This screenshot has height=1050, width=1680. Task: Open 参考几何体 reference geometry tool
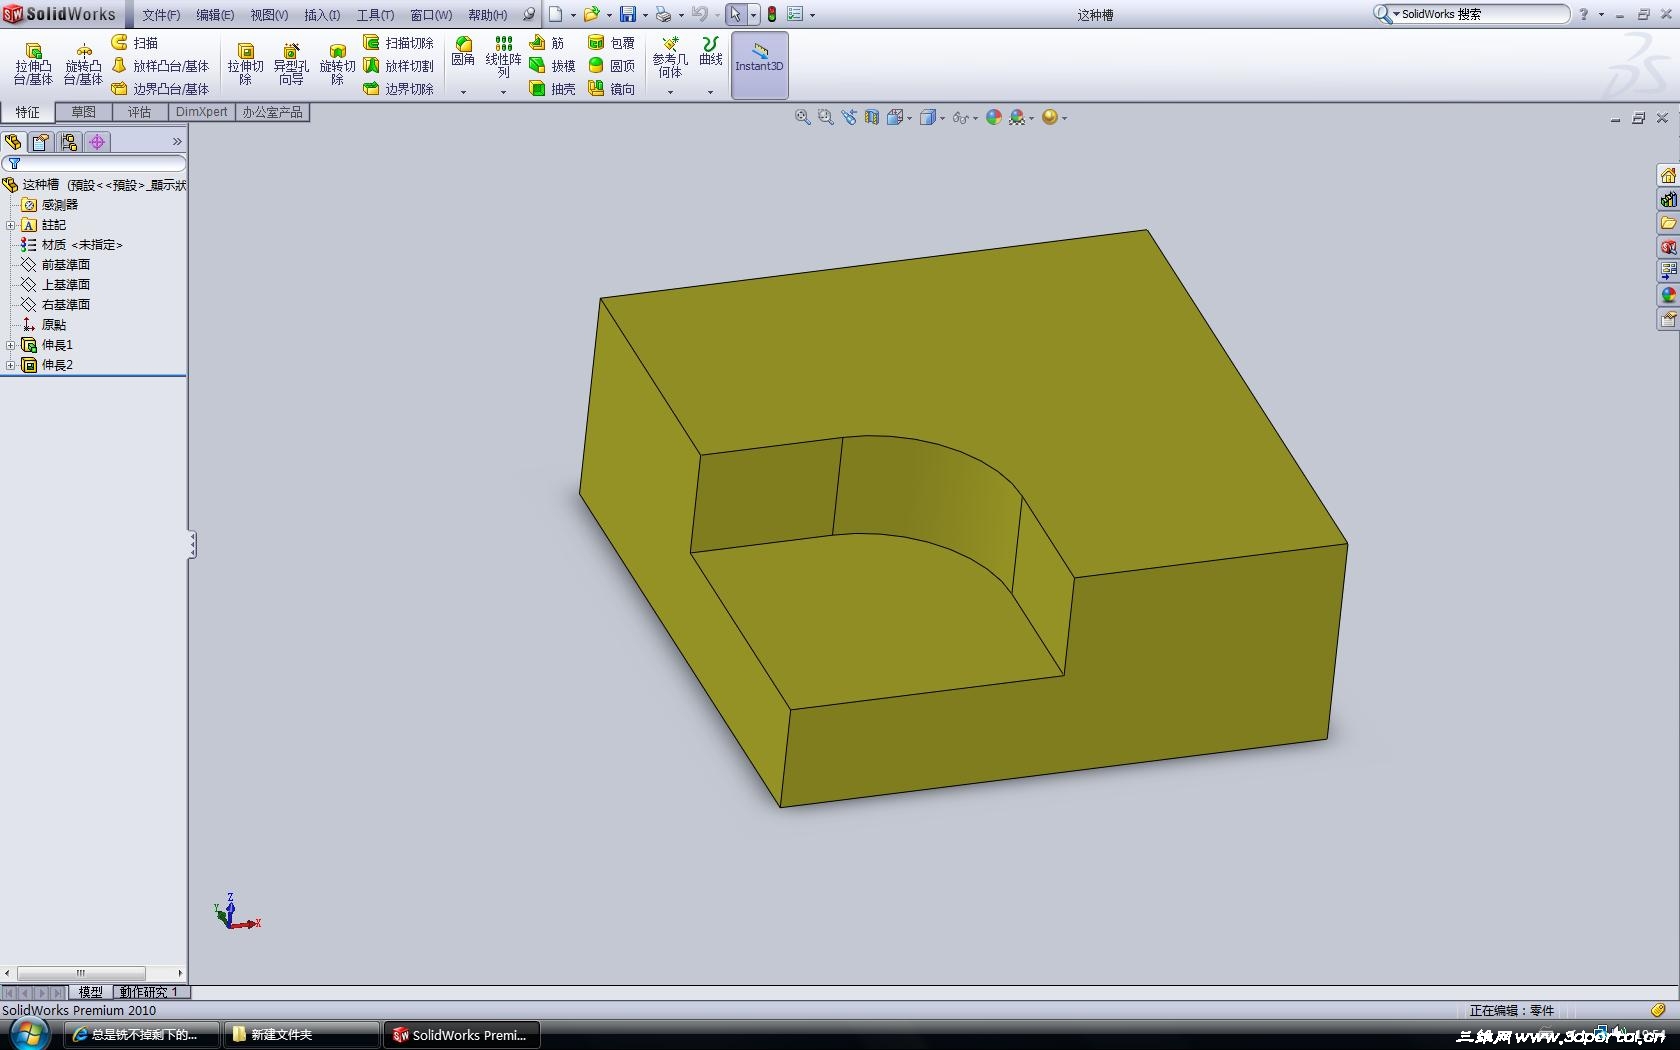coord(670,57)
